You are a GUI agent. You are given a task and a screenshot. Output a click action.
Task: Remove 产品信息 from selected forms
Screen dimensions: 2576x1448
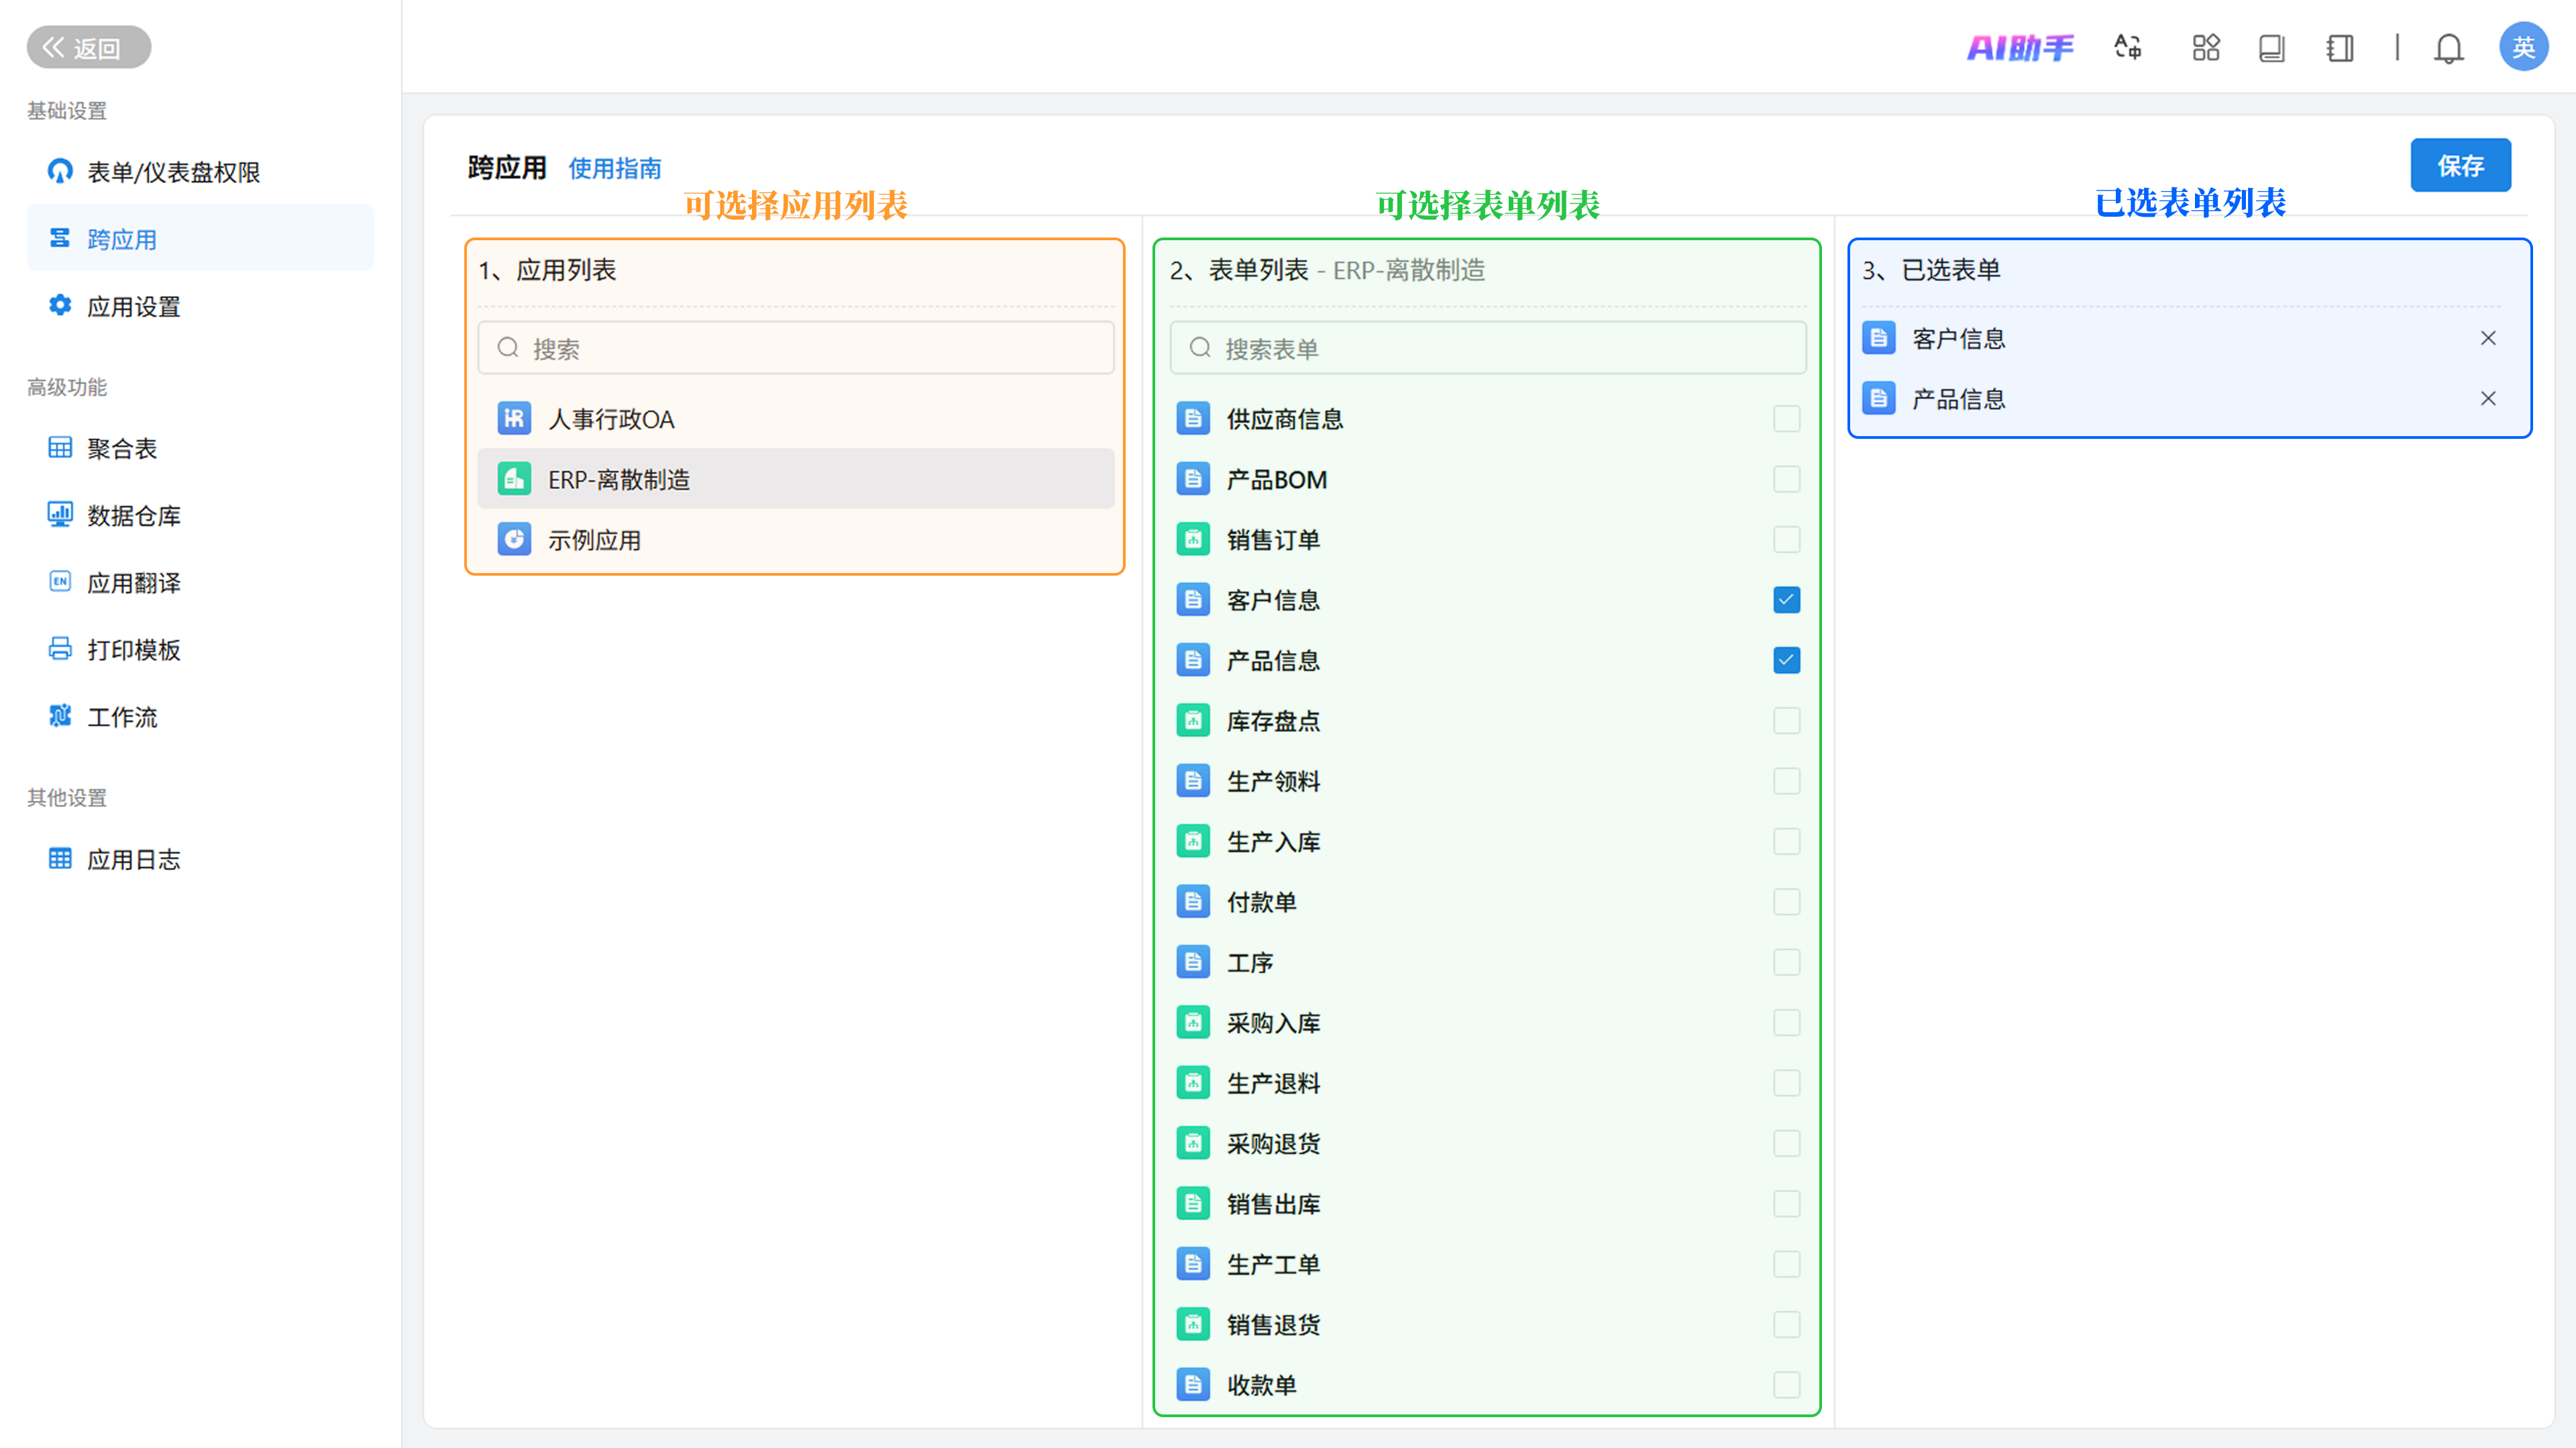[2488, 399]
